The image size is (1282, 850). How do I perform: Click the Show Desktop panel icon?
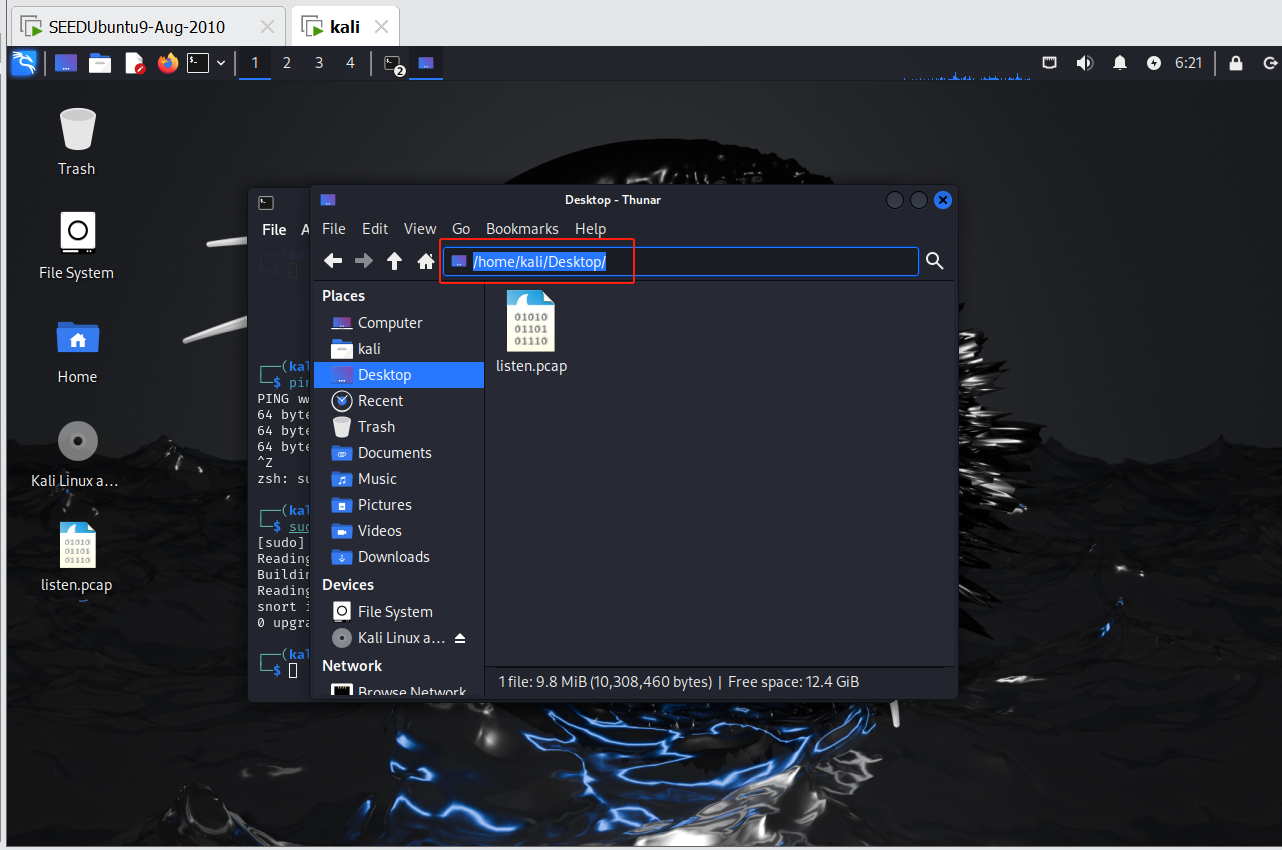[x=66, y=63]
